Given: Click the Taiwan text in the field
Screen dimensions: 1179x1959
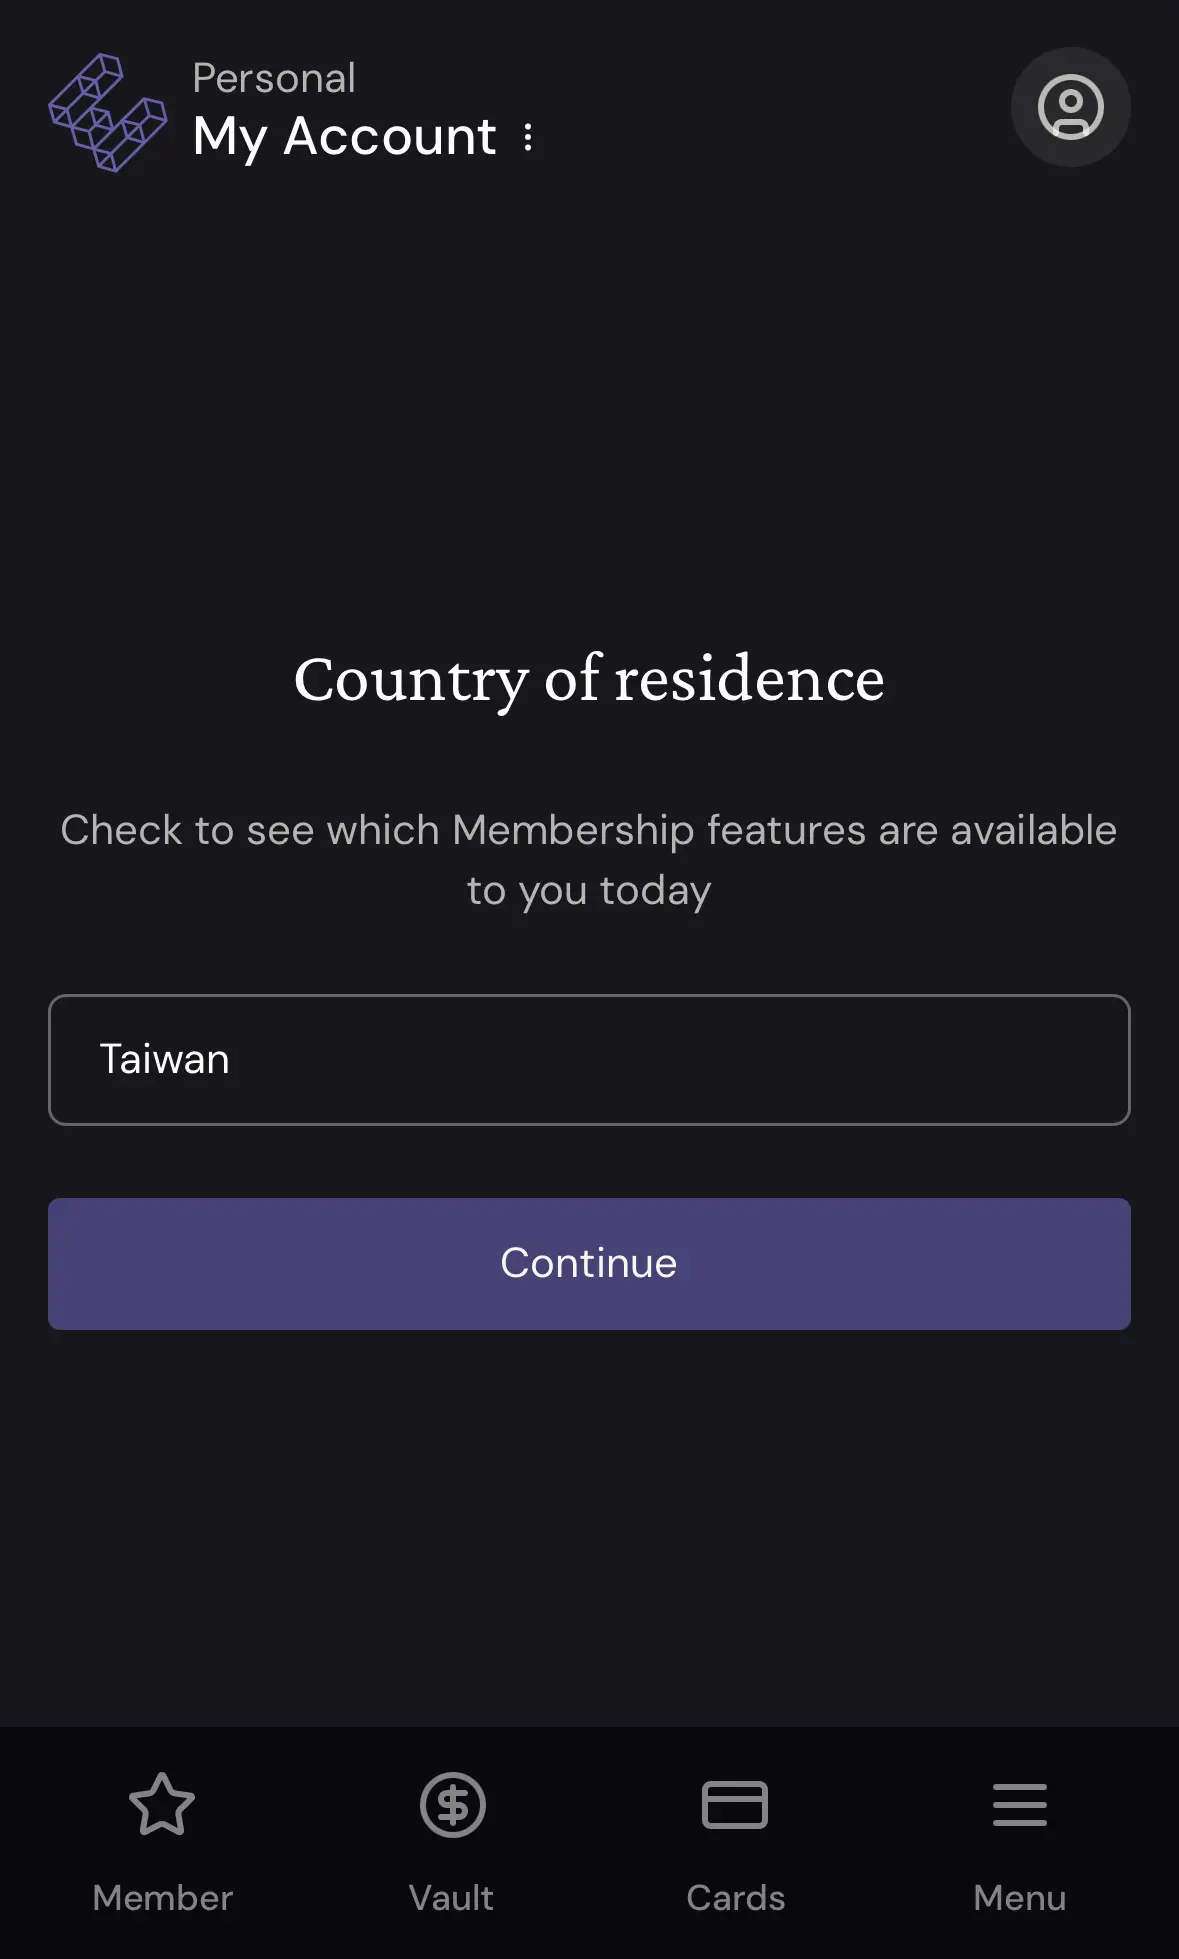Looking at the screenshot, I should point(164,1060).
